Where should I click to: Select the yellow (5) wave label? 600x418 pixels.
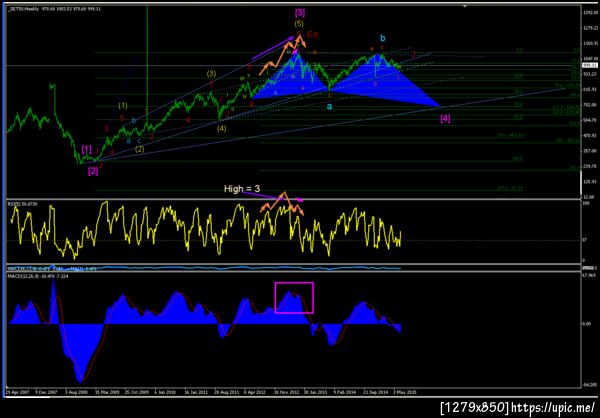pyautogui.click(x=299, y=24)
